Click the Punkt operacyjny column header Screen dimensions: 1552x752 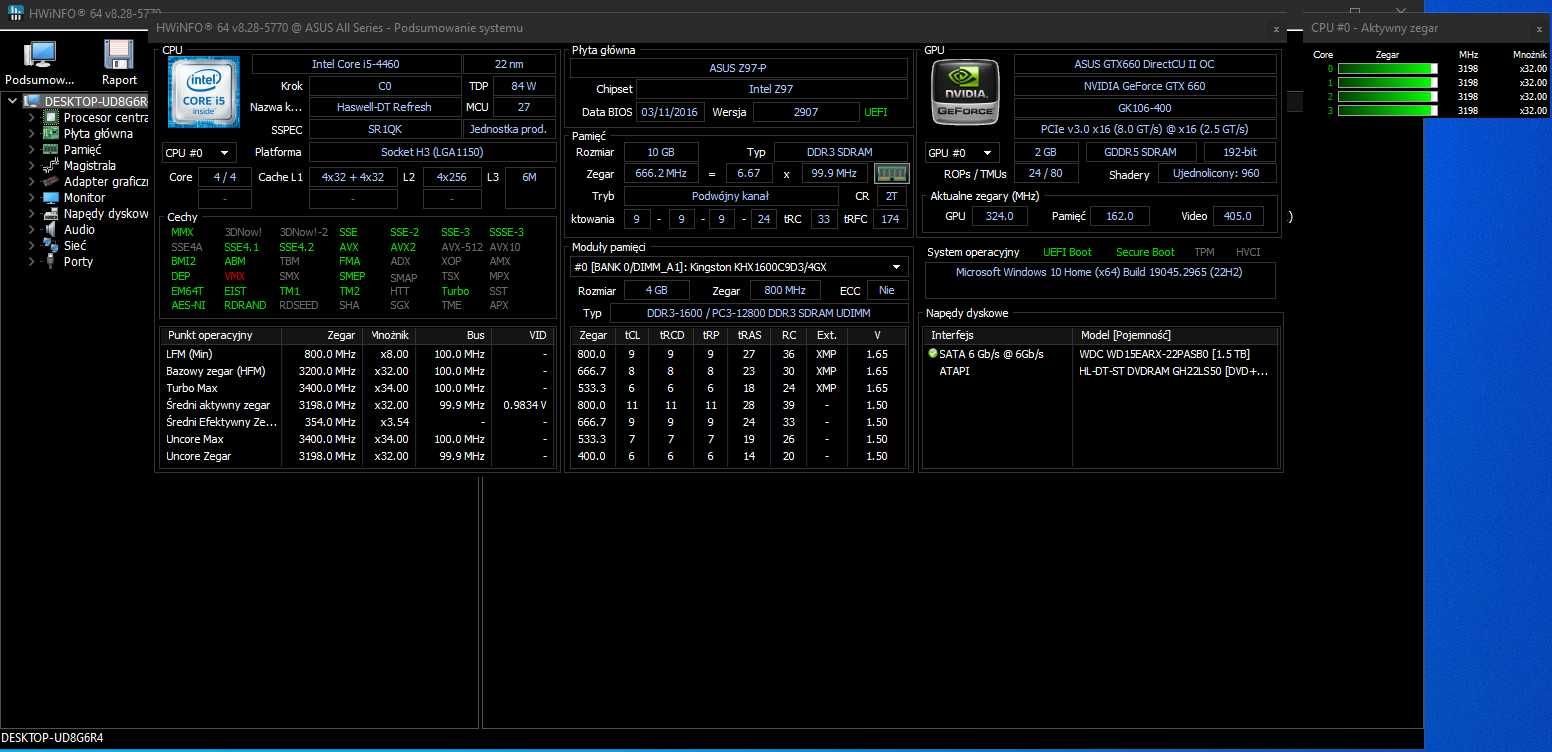click(221, 335)
